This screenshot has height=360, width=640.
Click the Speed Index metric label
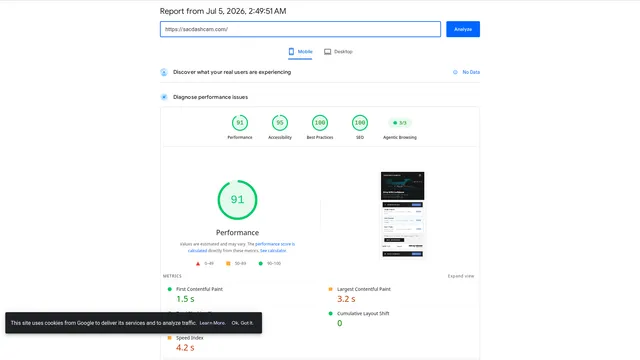(x=189, y=338)
